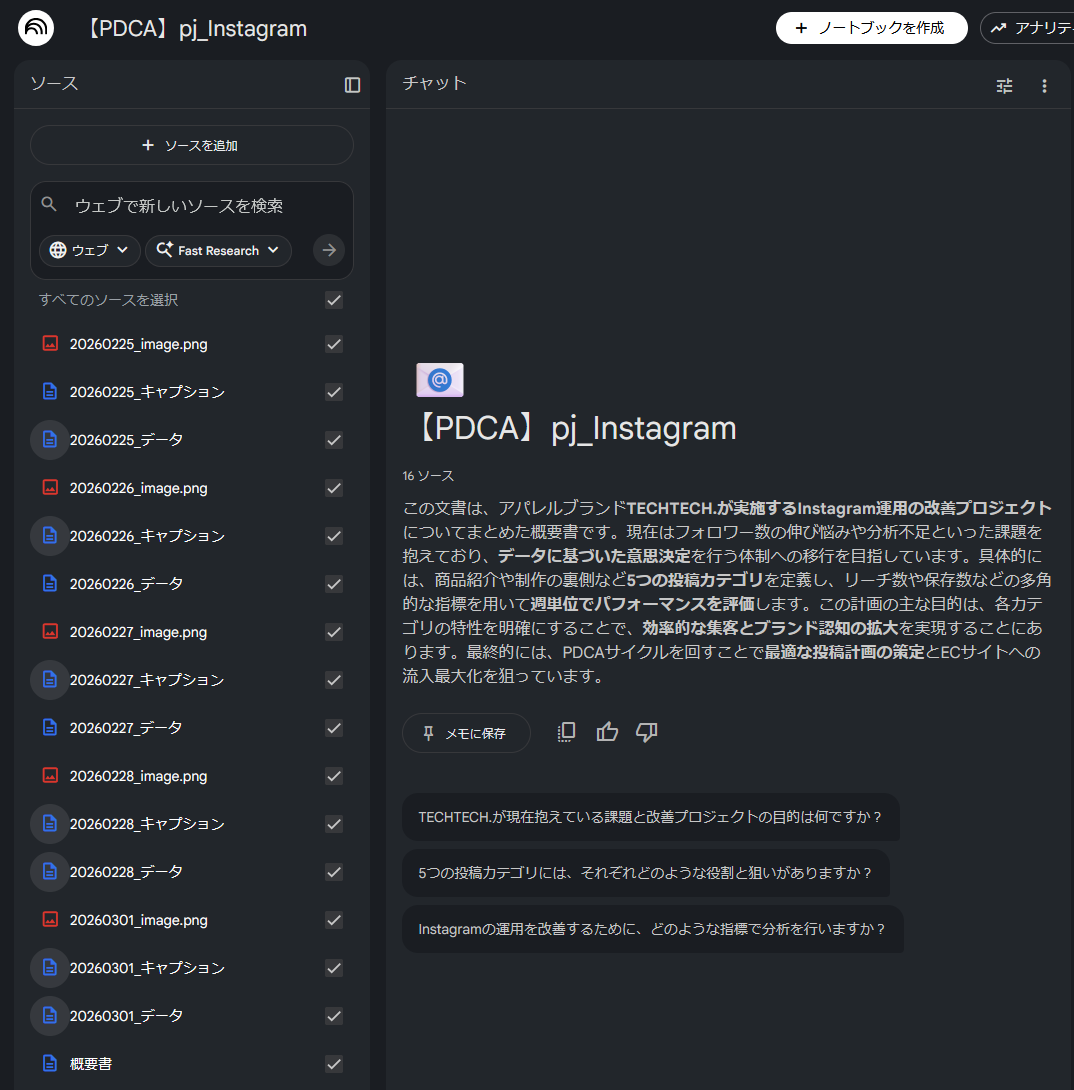Submit the web source search with arrow icon
Image resolution: width=1074 pixels, height=1090 pixels.
tap(328, 250)
